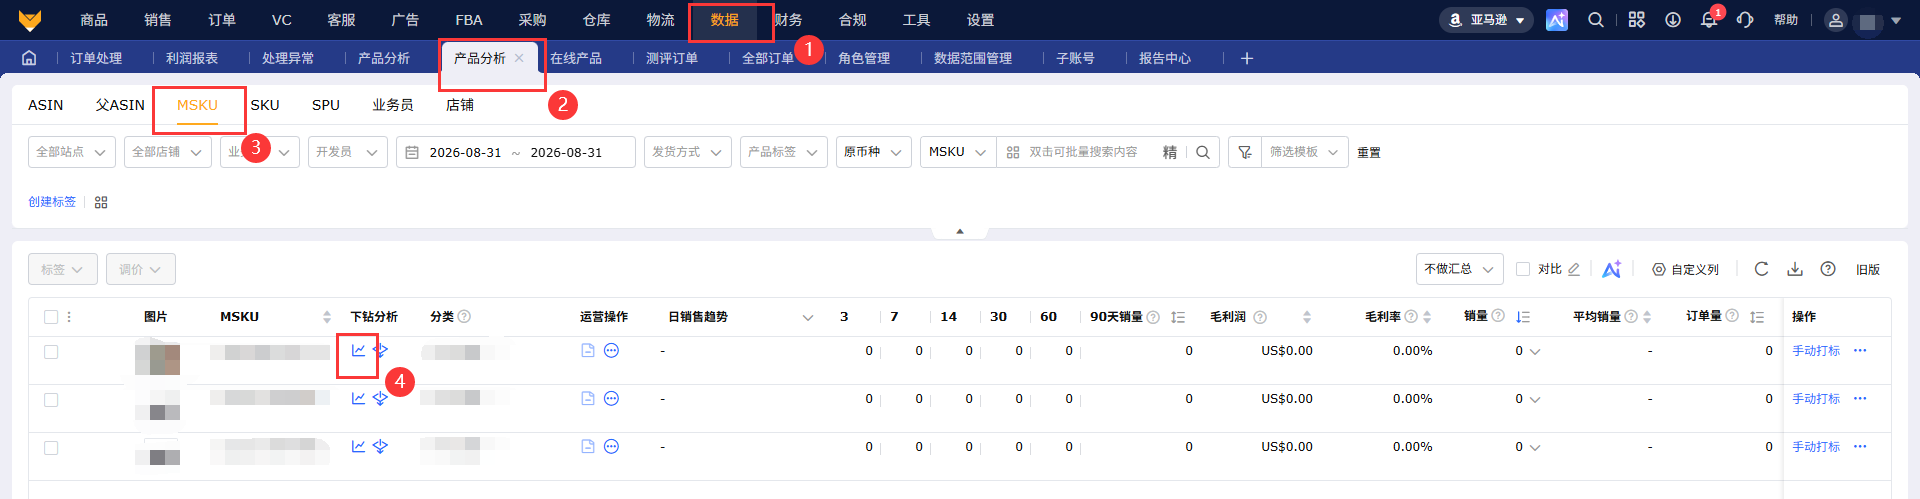
Task: Open the 产品标签 dropdown
Action: pyautogui.click(x=784, y=152)
